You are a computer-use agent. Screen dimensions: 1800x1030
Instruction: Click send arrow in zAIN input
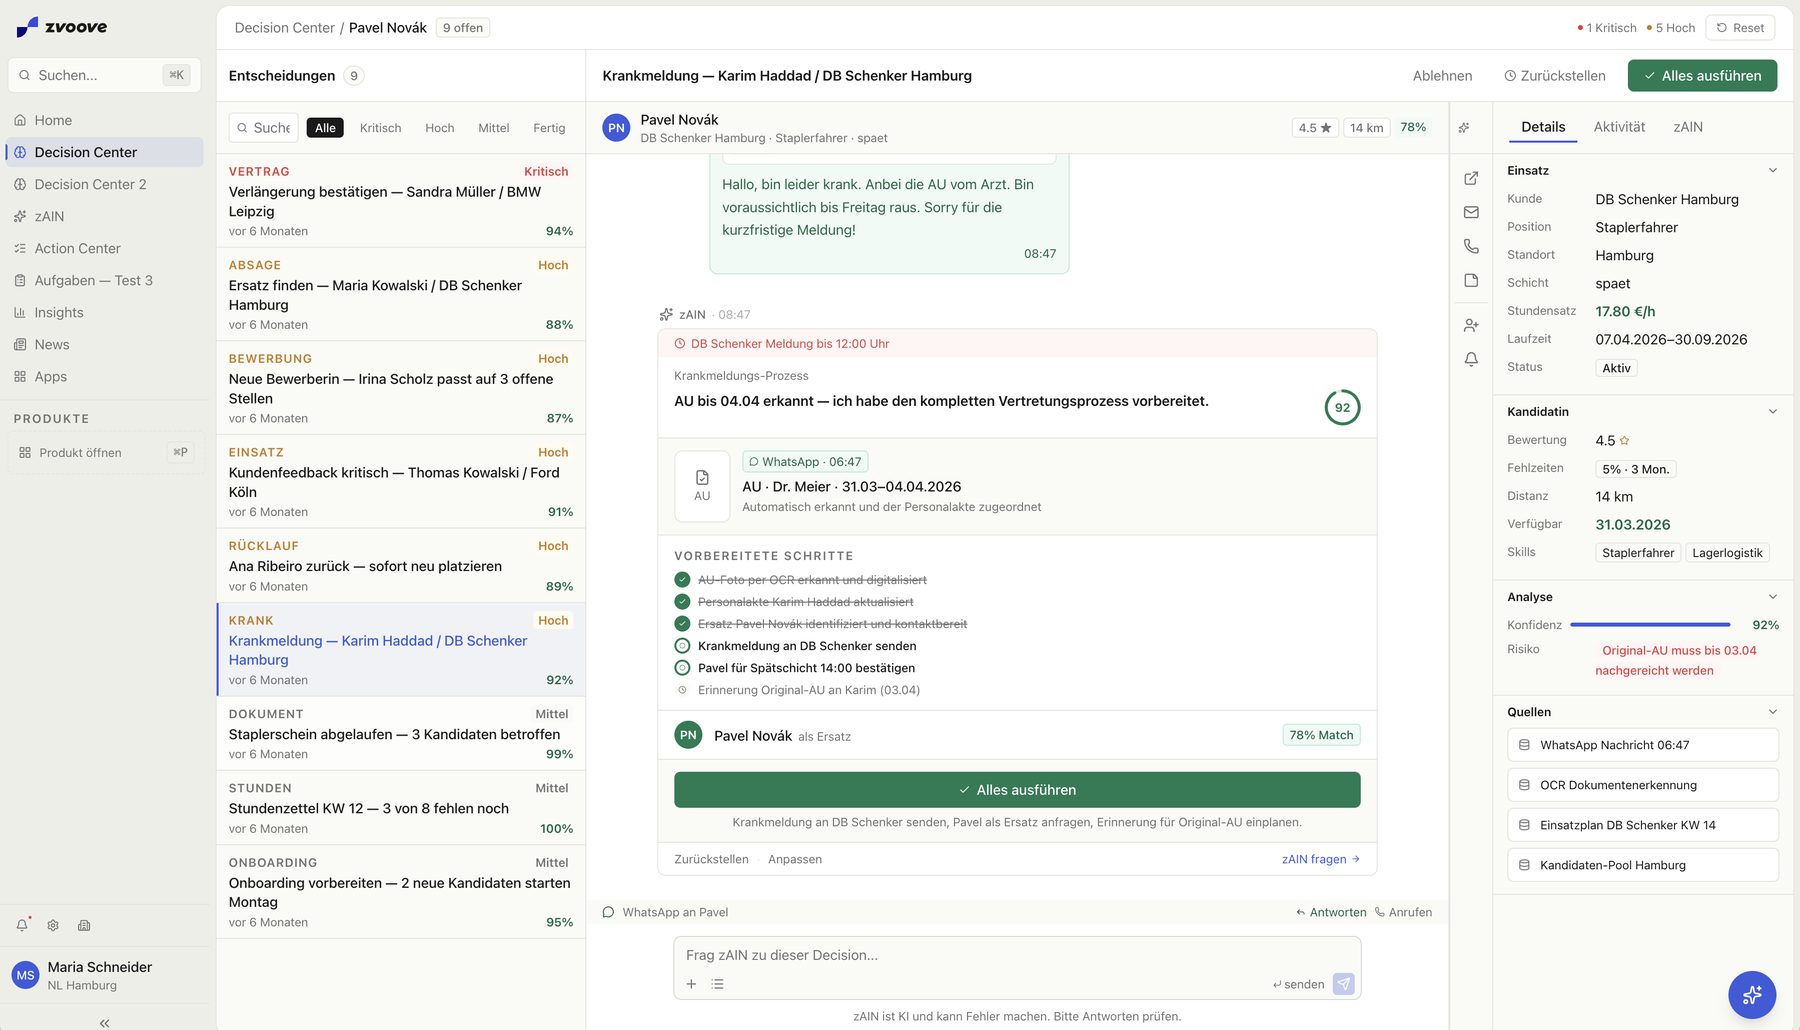[x=1344, y=984]
